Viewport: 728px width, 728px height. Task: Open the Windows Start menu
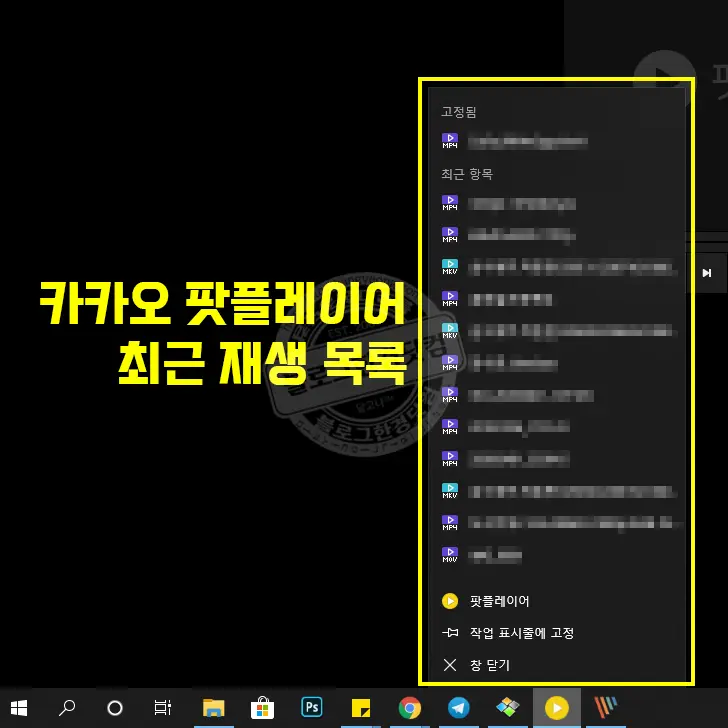tap(19, 708)
